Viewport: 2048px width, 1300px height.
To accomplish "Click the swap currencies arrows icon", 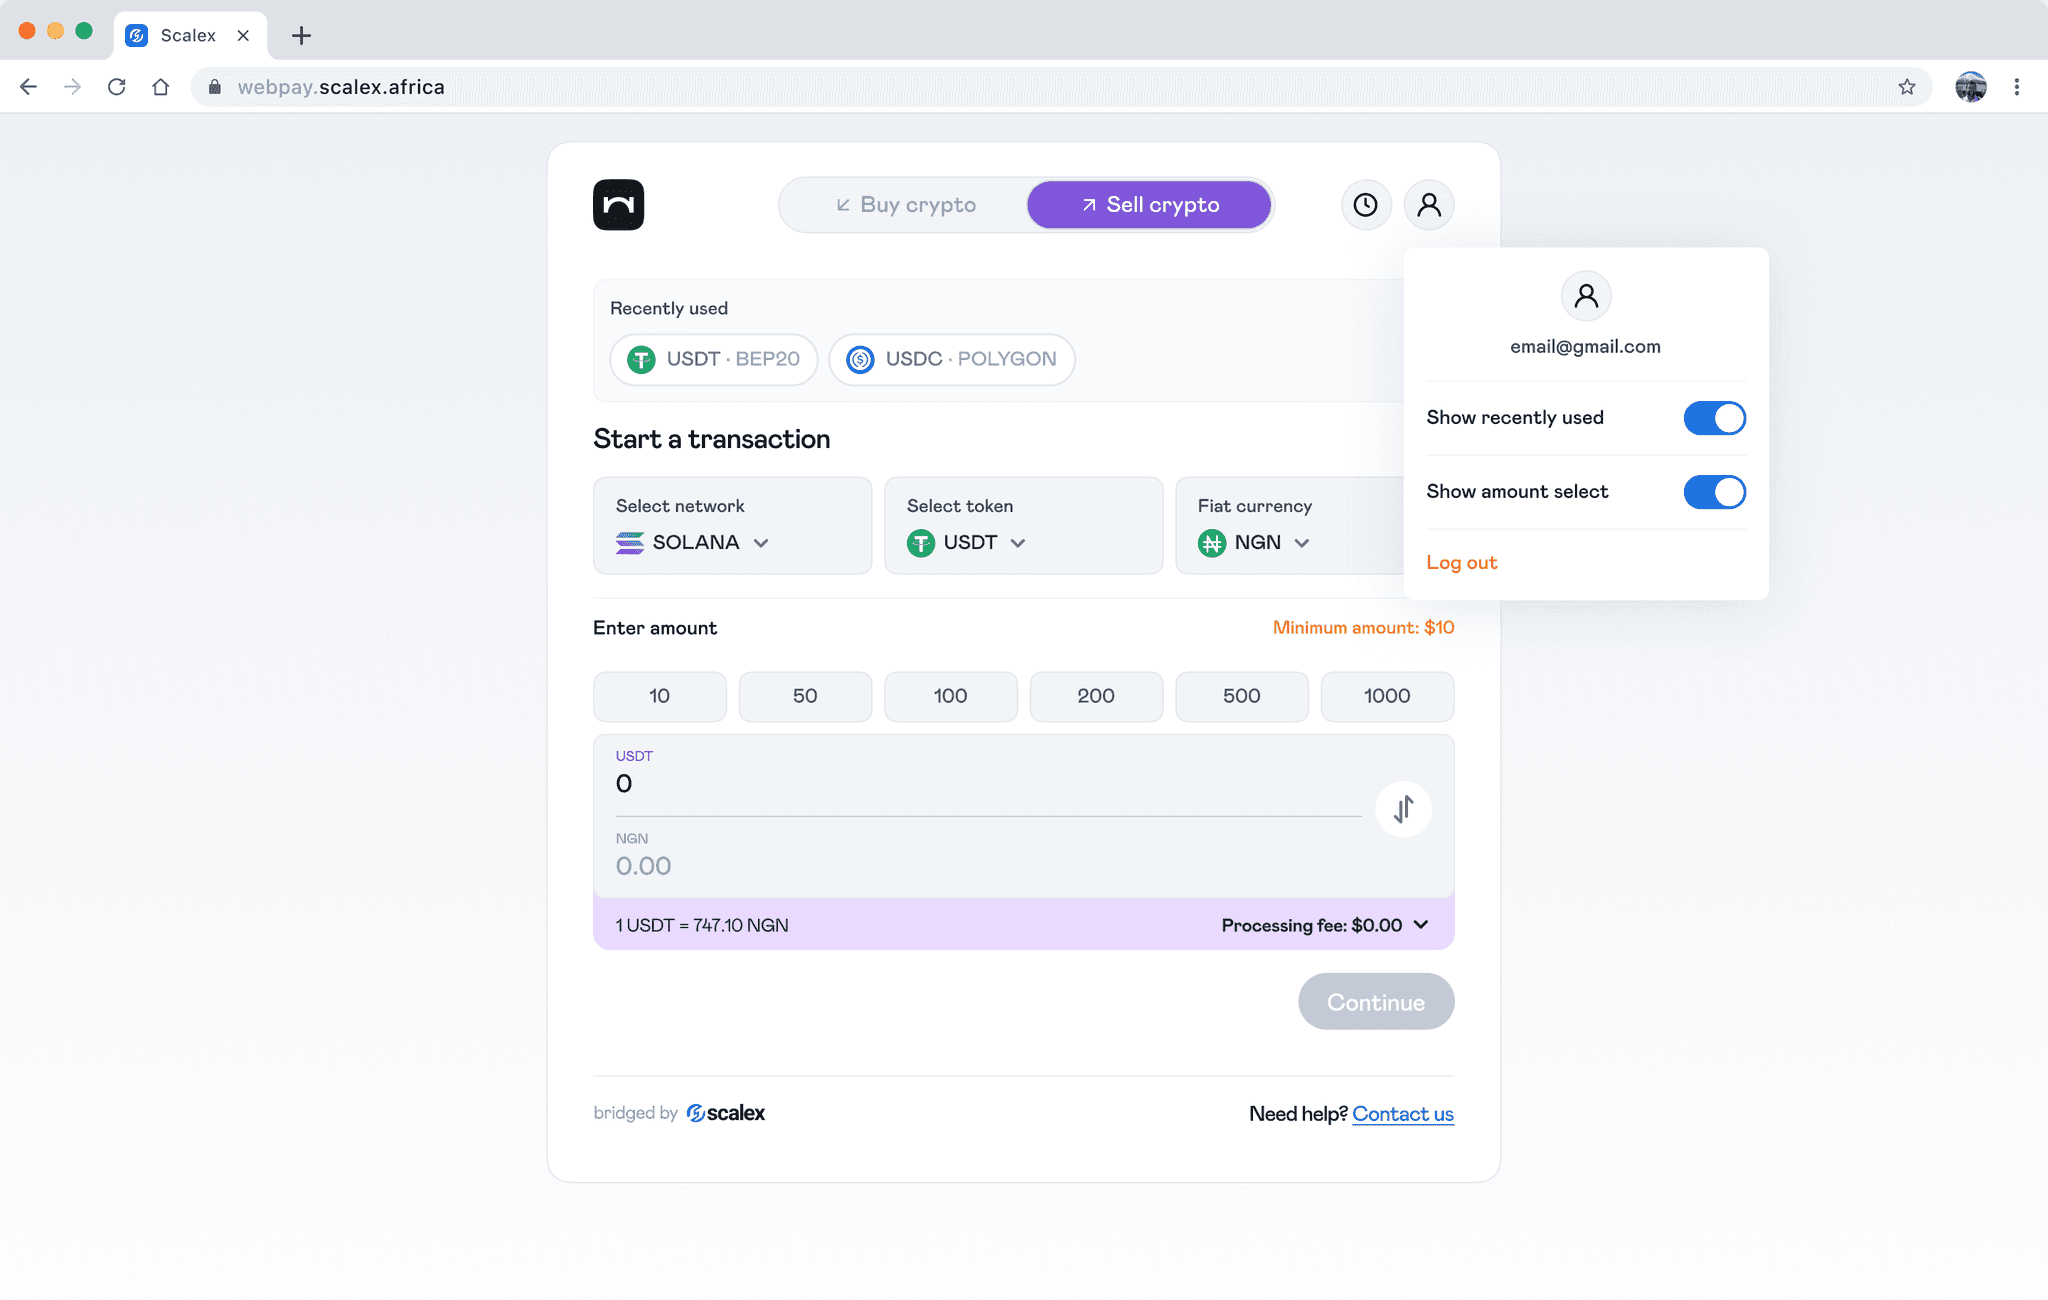I will point(1403,809).
